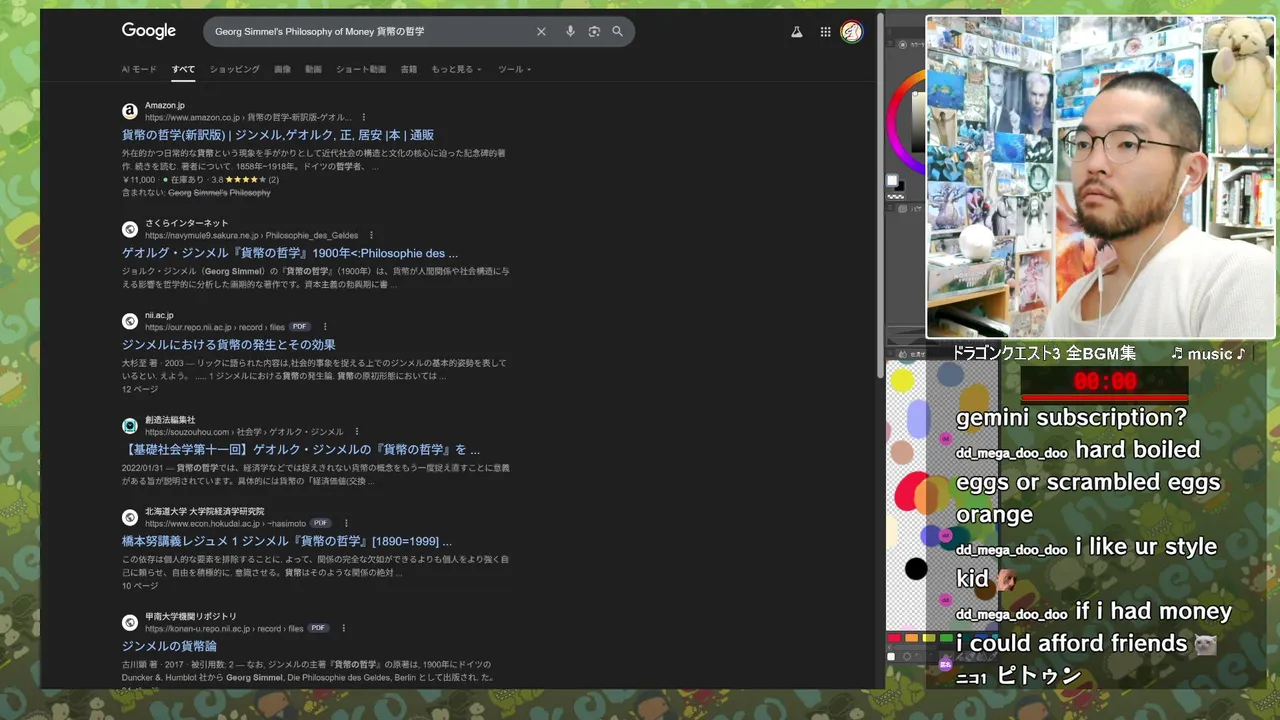Switch to ショッピング tab
The image size is (1280, 720).
coord(234,69)
